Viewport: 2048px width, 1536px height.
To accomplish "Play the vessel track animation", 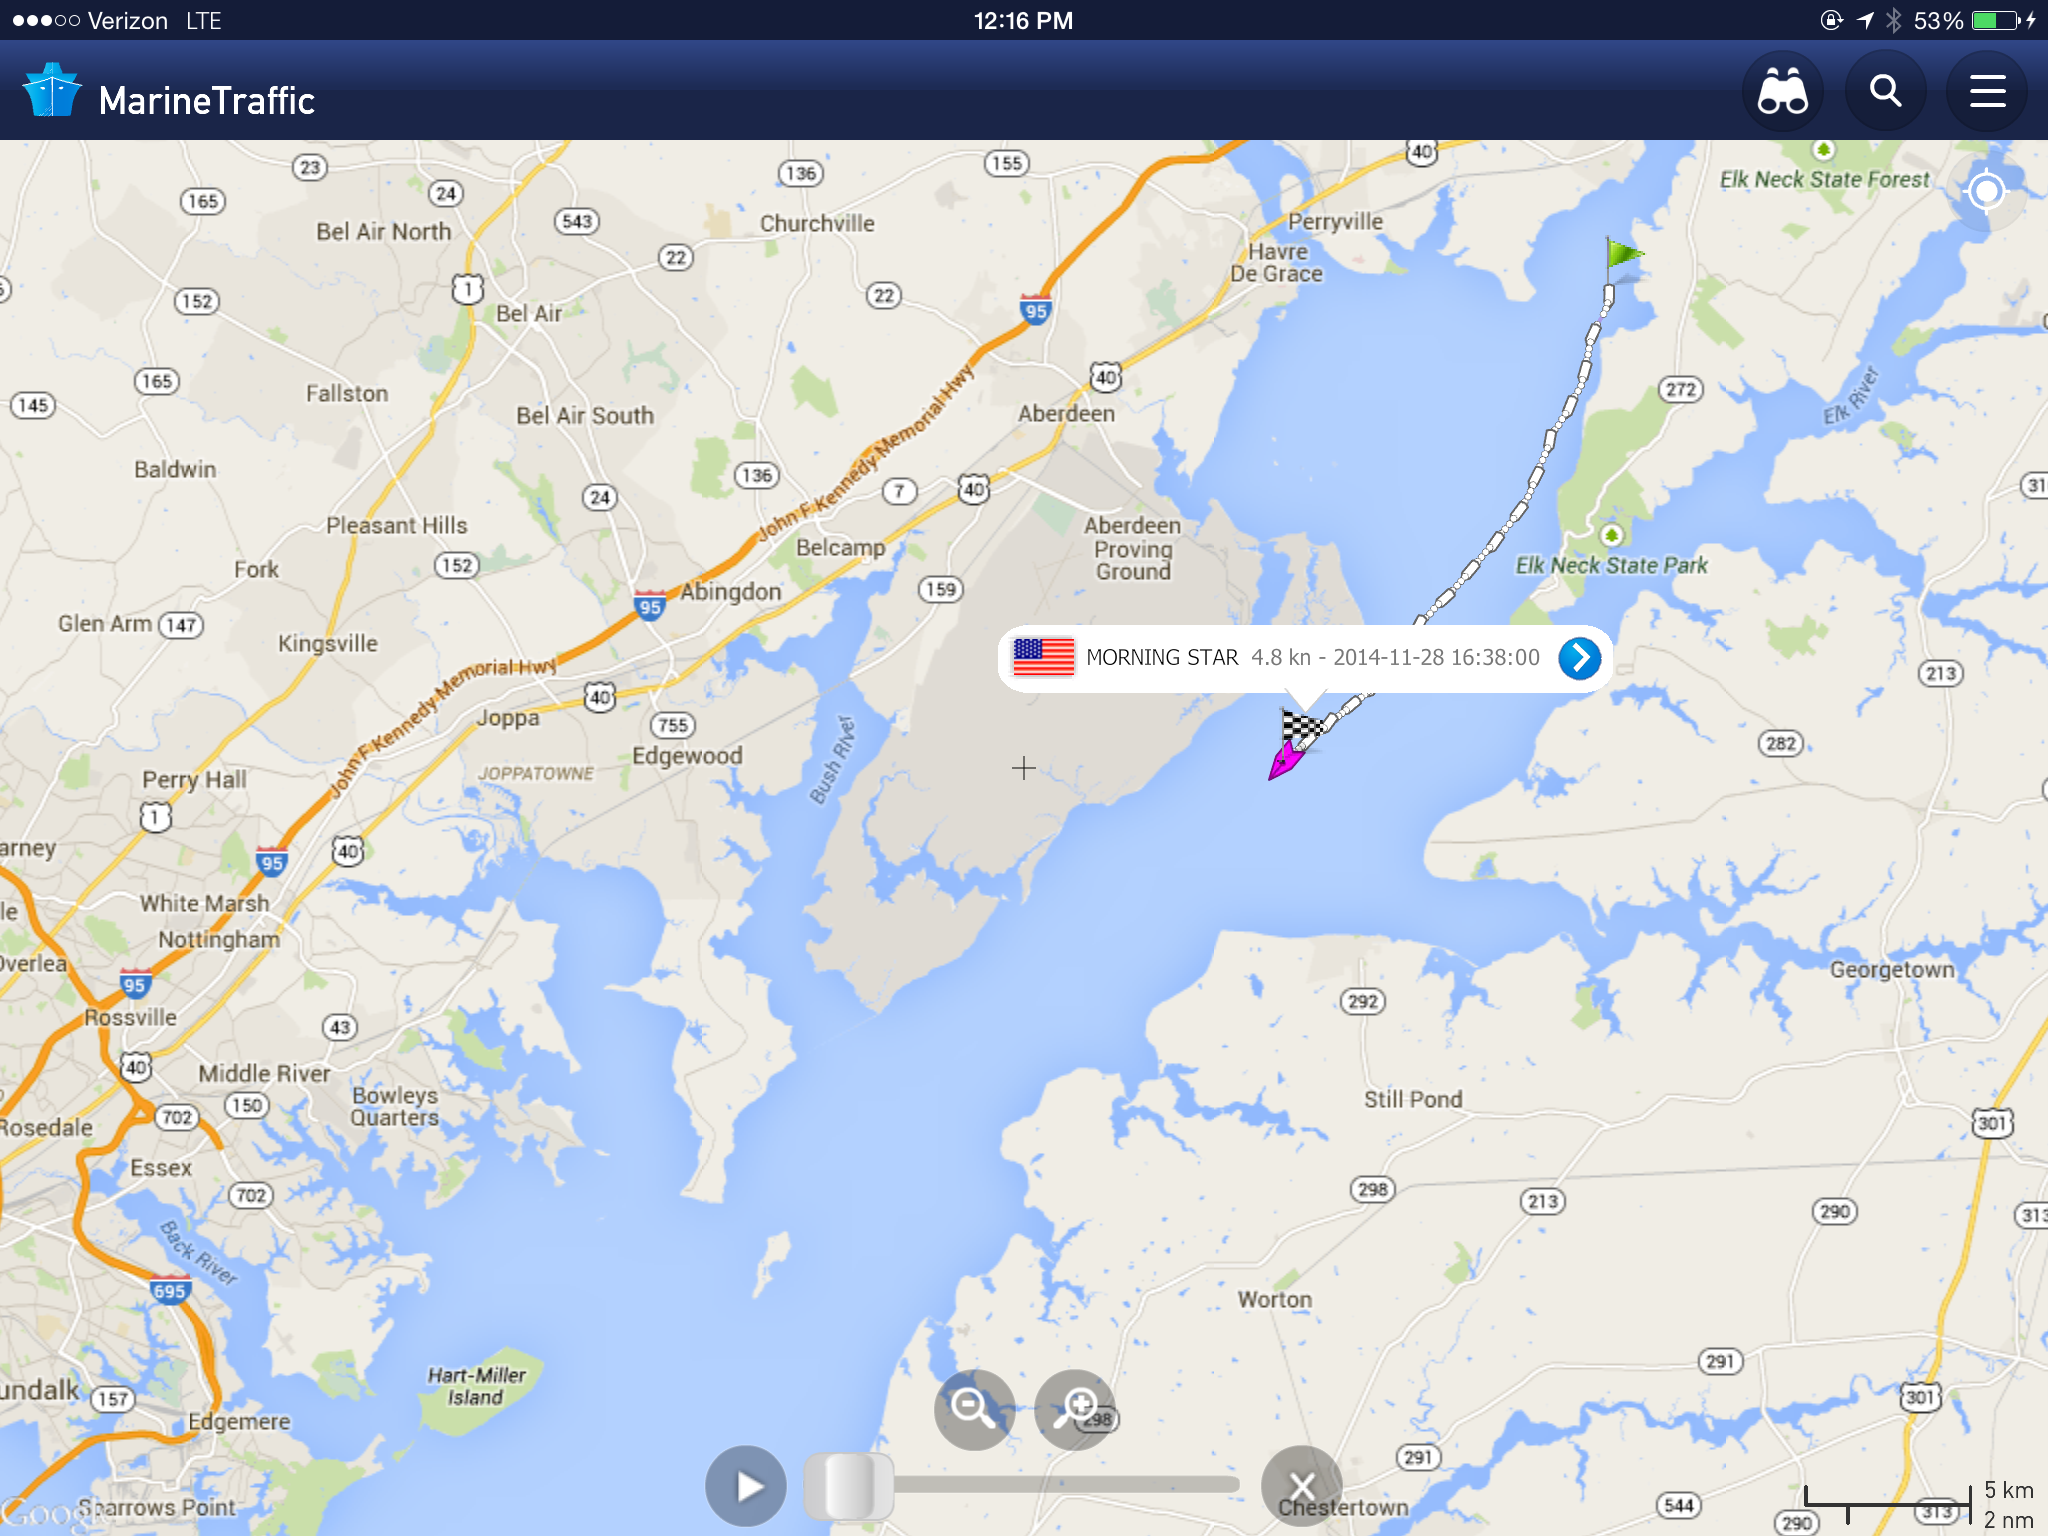I will [746, 1486].
